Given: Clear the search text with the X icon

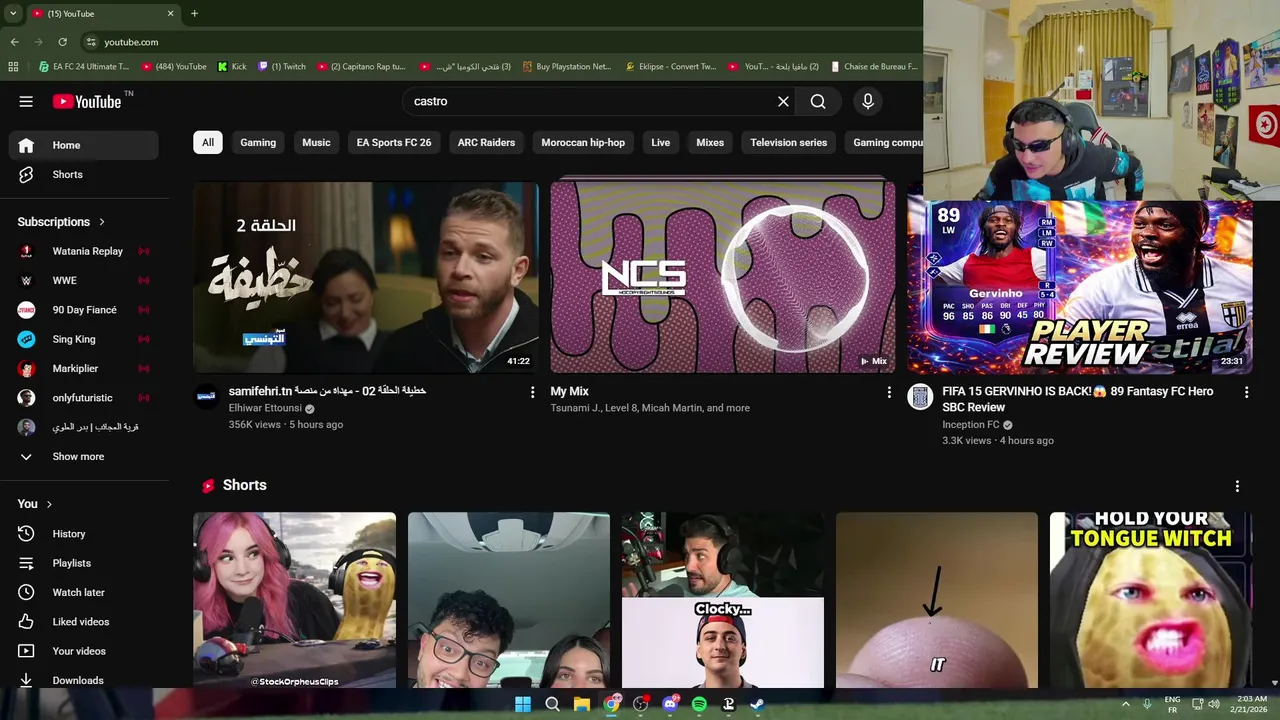Looking at the screenshot, I should 783,101.
